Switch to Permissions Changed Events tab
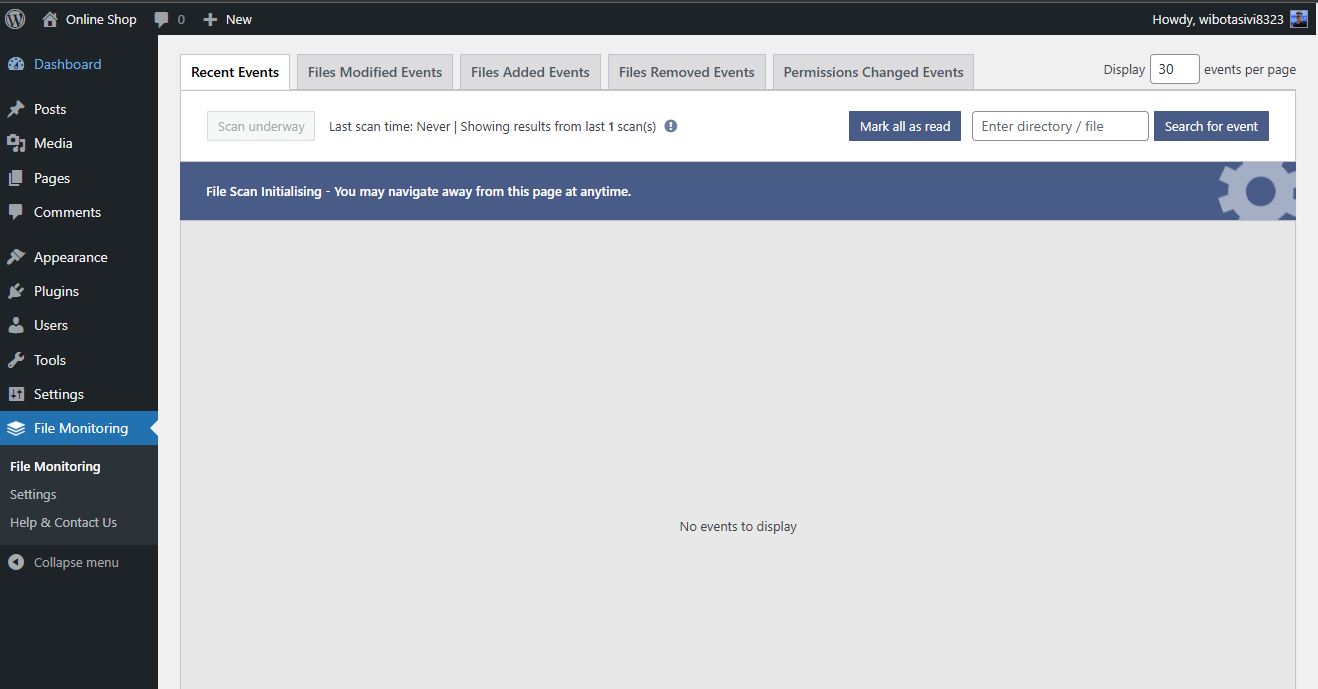The image size is (1318, 689). [873, 72]
